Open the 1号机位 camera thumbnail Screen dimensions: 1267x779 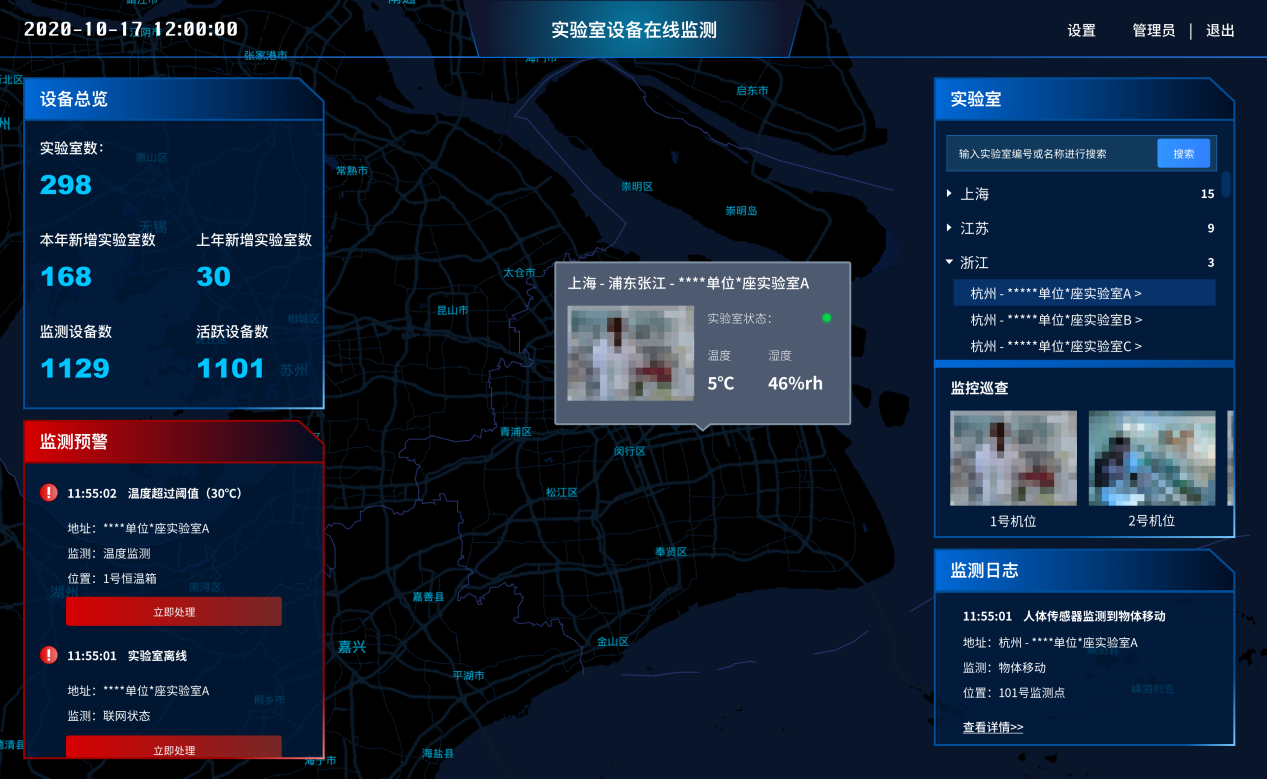pyautogui.click(x=1013, y=458)
